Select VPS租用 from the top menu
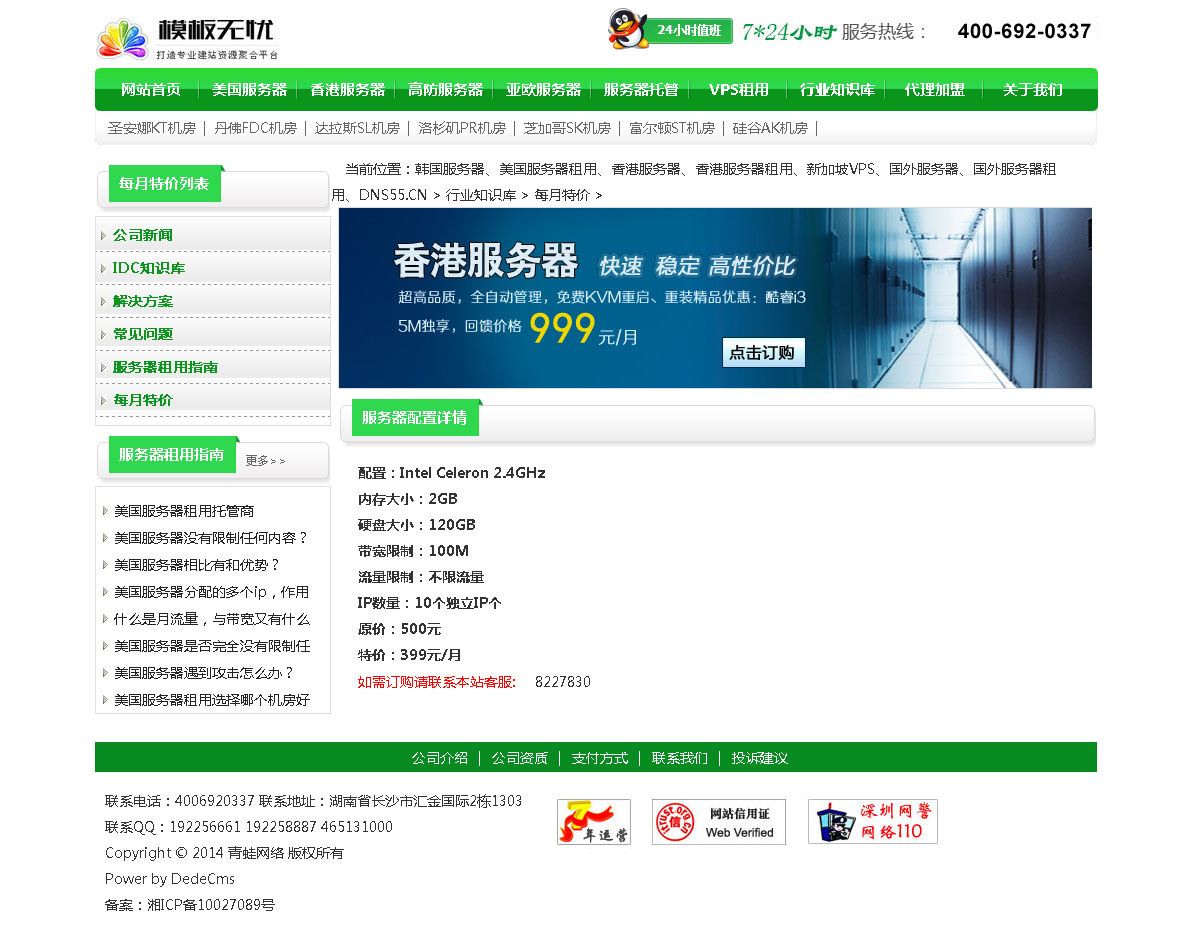 (x=738, y=90)
